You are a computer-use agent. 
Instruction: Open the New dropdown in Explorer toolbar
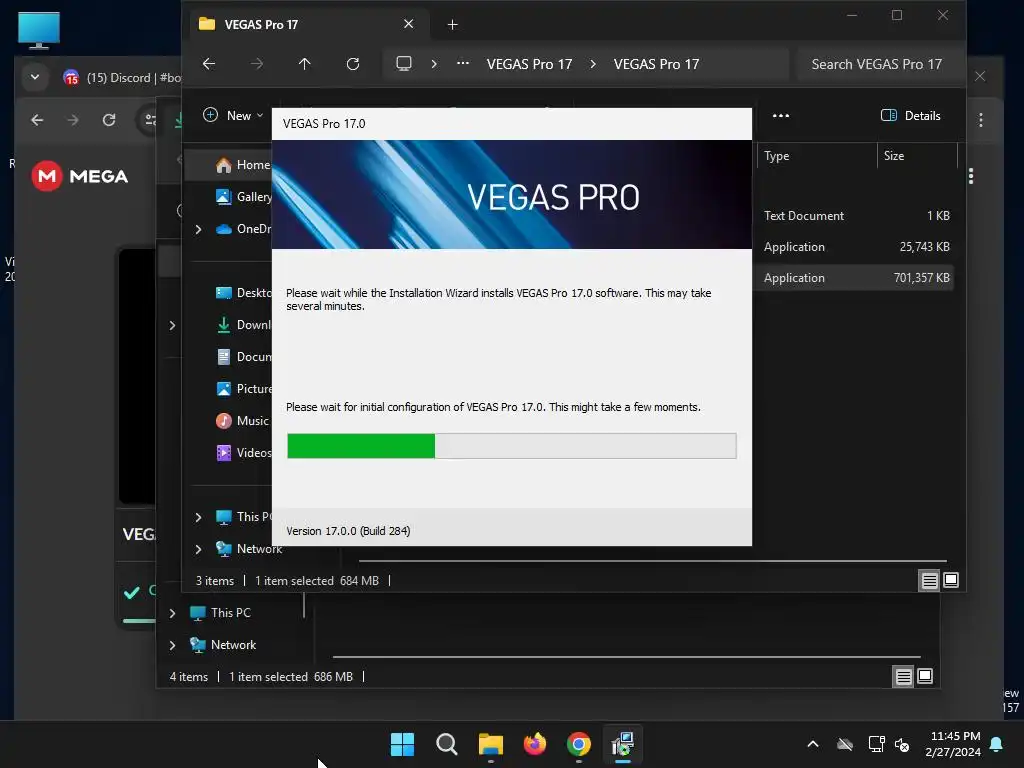click(x=233, y=116)
